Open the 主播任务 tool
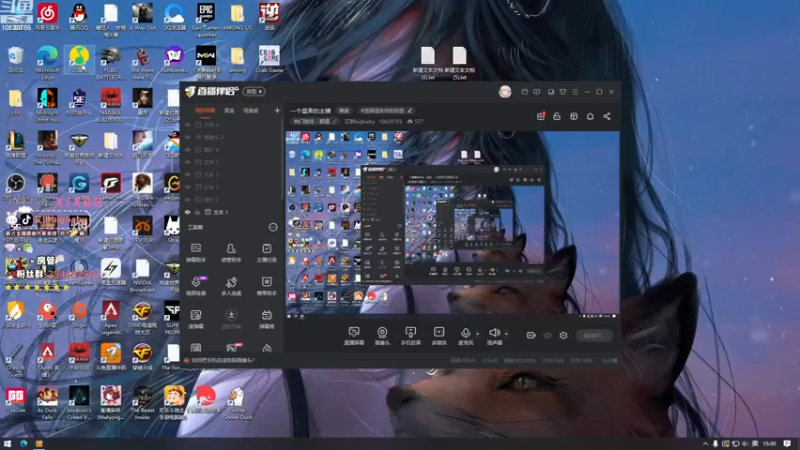 click(x=266, y=253)
